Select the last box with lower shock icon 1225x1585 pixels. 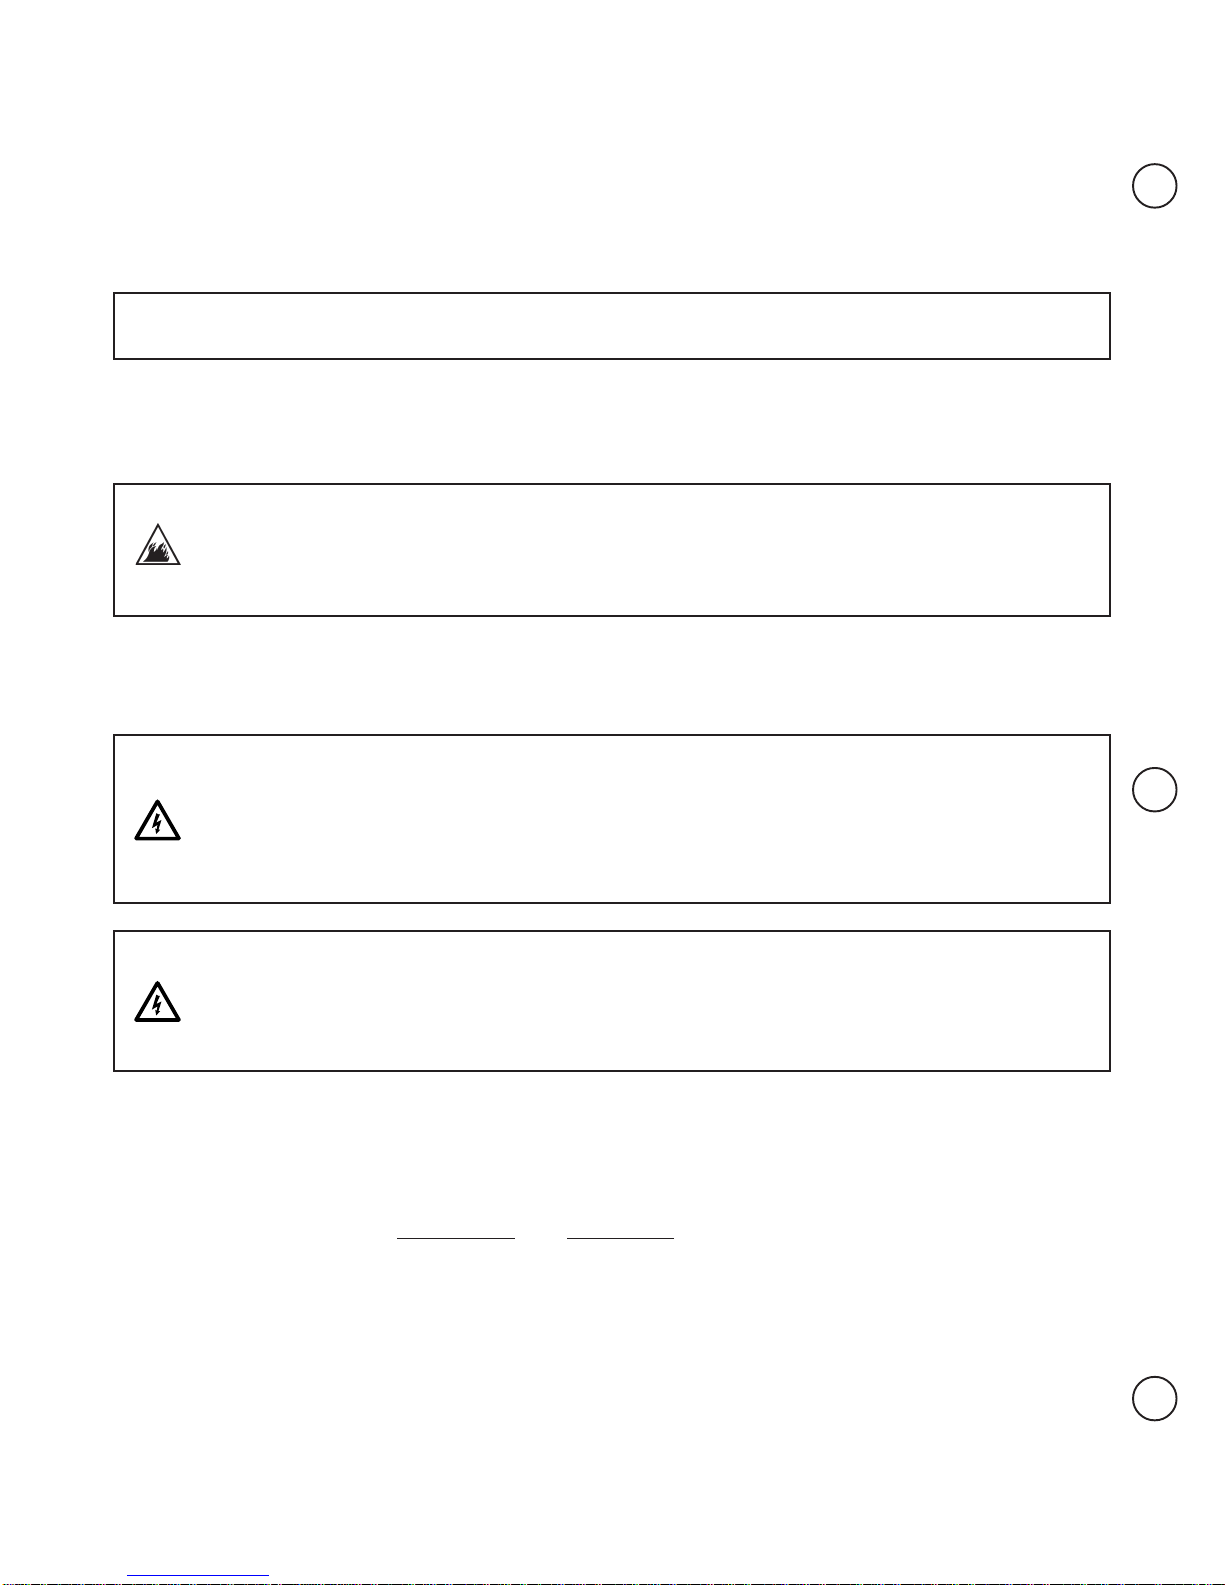click(612, 1001)
